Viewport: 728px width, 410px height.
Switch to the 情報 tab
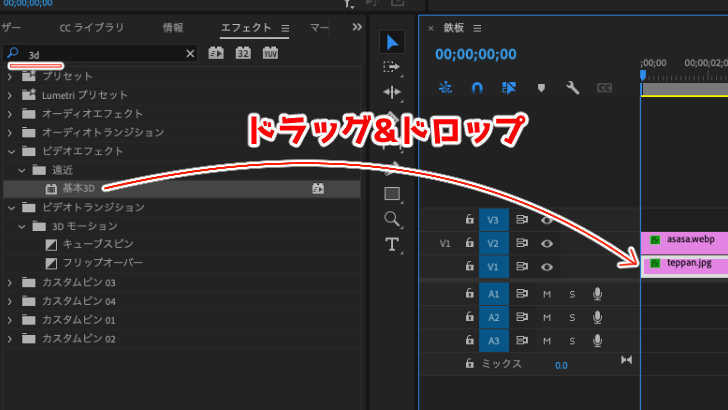(x=173, y=28)
